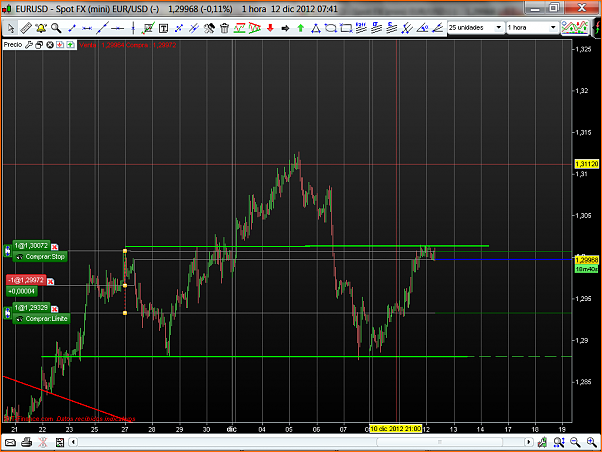This screenshot has height=452, width=602.
Task: Duplicate the Precio panel
Action: tap(39, 45)
